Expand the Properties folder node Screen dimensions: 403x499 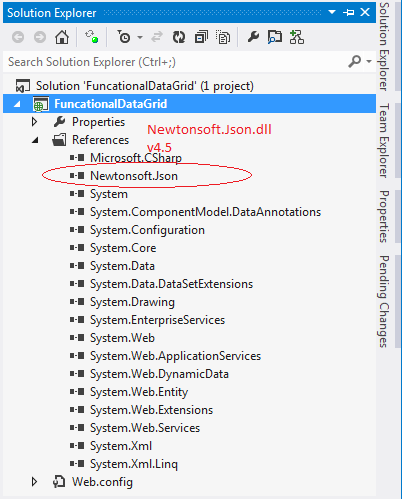34,122
